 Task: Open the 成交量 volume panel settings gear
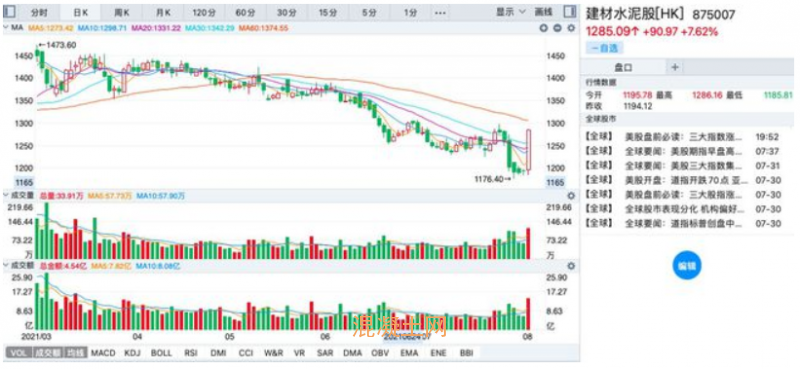click(x=571, y=195)
